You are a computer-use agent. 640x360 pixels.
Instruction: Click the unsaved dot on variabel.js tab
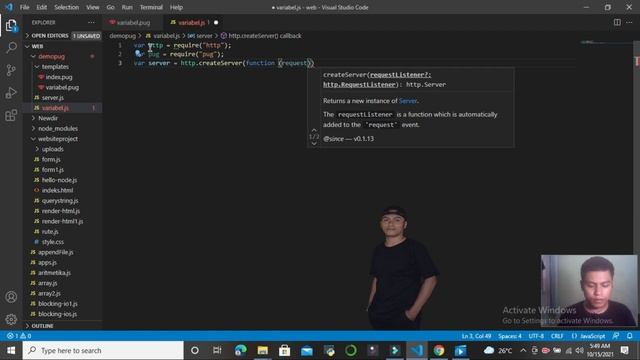[x=216, y=22]
